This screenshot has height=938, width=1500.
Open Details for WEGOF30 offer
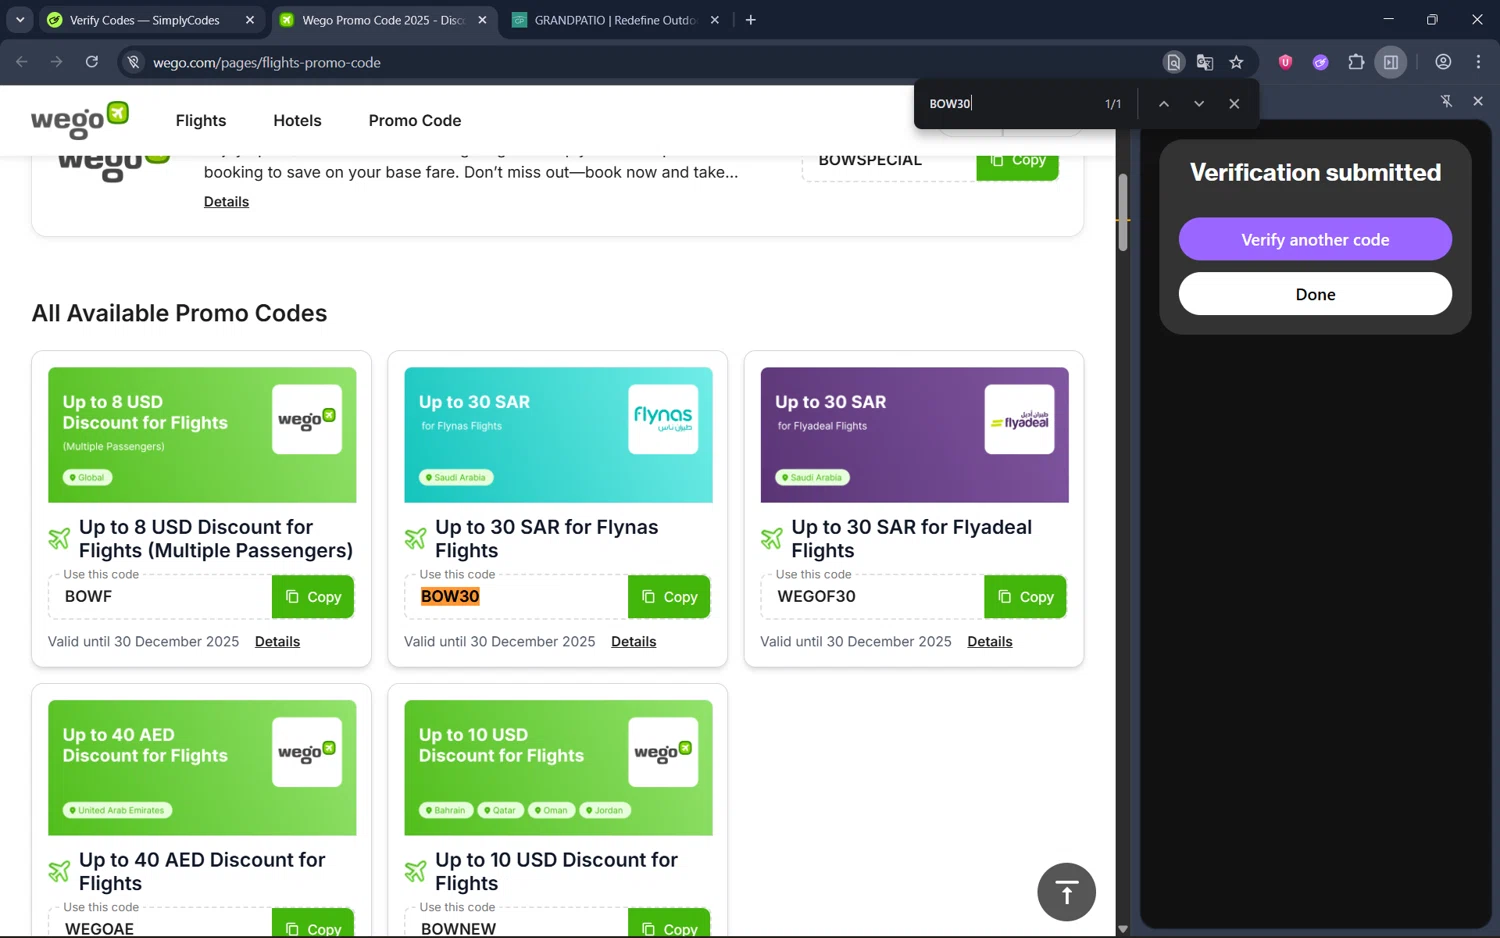[990, 642]
